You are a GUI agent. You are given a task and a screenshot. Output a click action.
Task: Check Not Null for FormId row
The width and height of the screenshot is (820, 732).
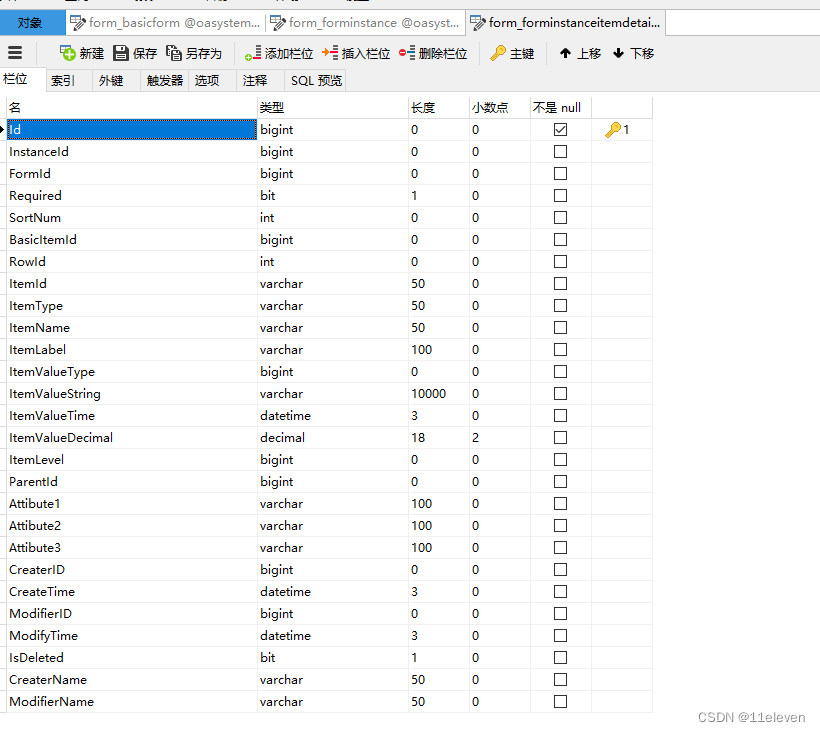click(560, 174)
